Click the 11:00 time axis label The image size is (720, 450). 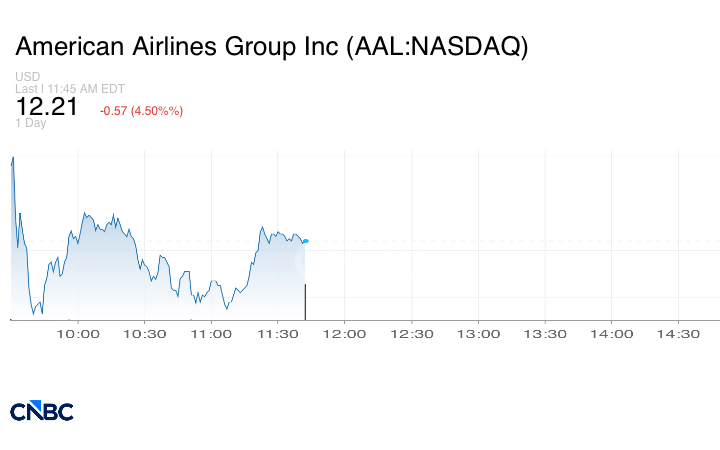[212, 333]
